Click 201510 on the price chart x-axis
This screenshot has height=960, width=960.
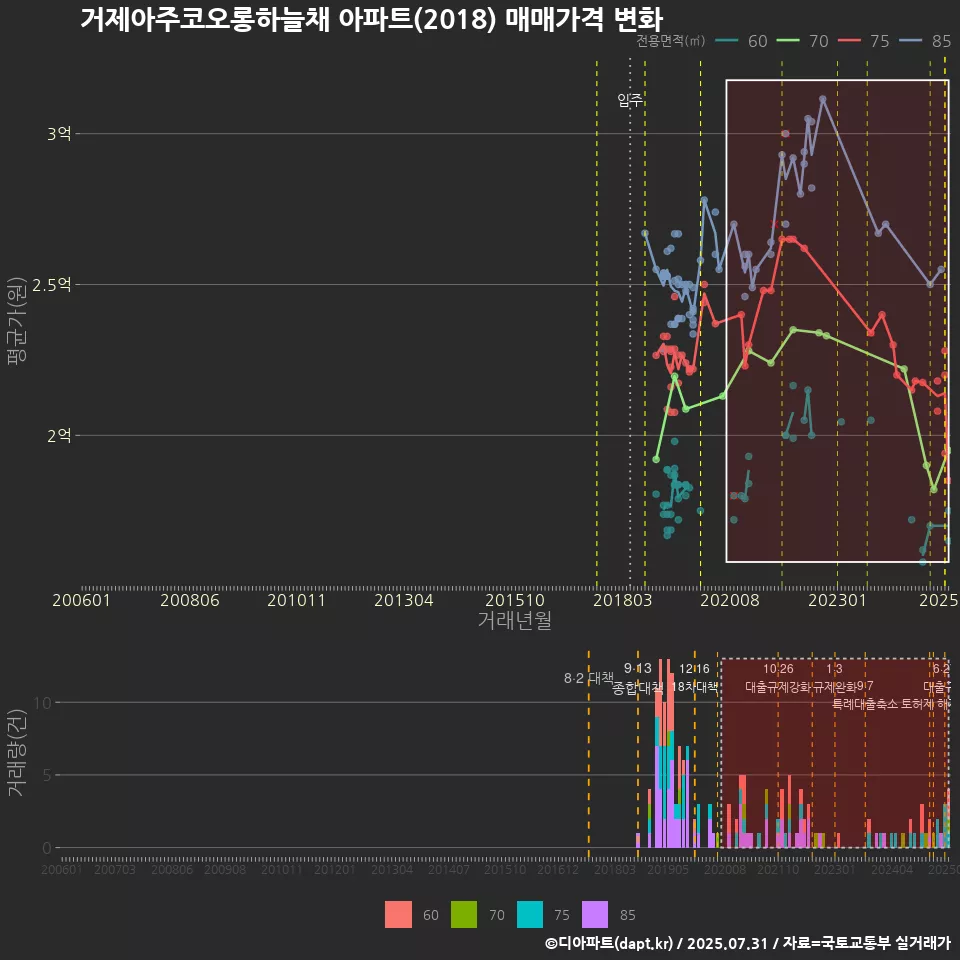(515, 600)
